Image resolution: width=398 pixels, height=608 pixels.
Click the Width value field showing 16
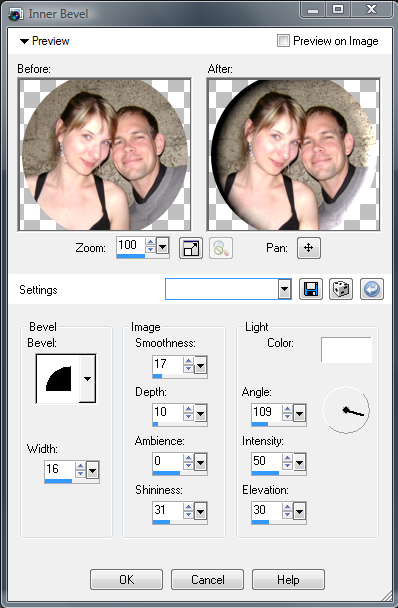(x=60, y=469)
